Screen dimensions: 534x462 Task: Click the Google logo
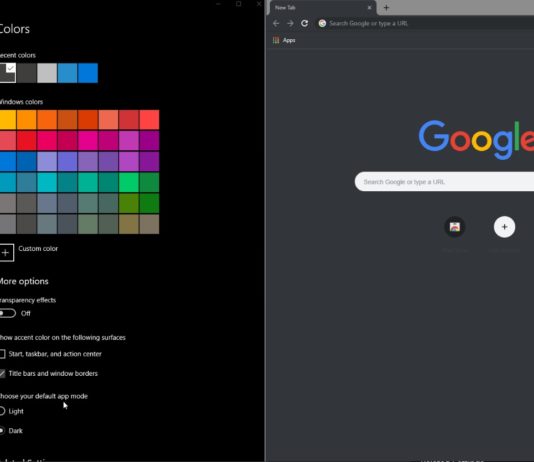coord(476,139)
